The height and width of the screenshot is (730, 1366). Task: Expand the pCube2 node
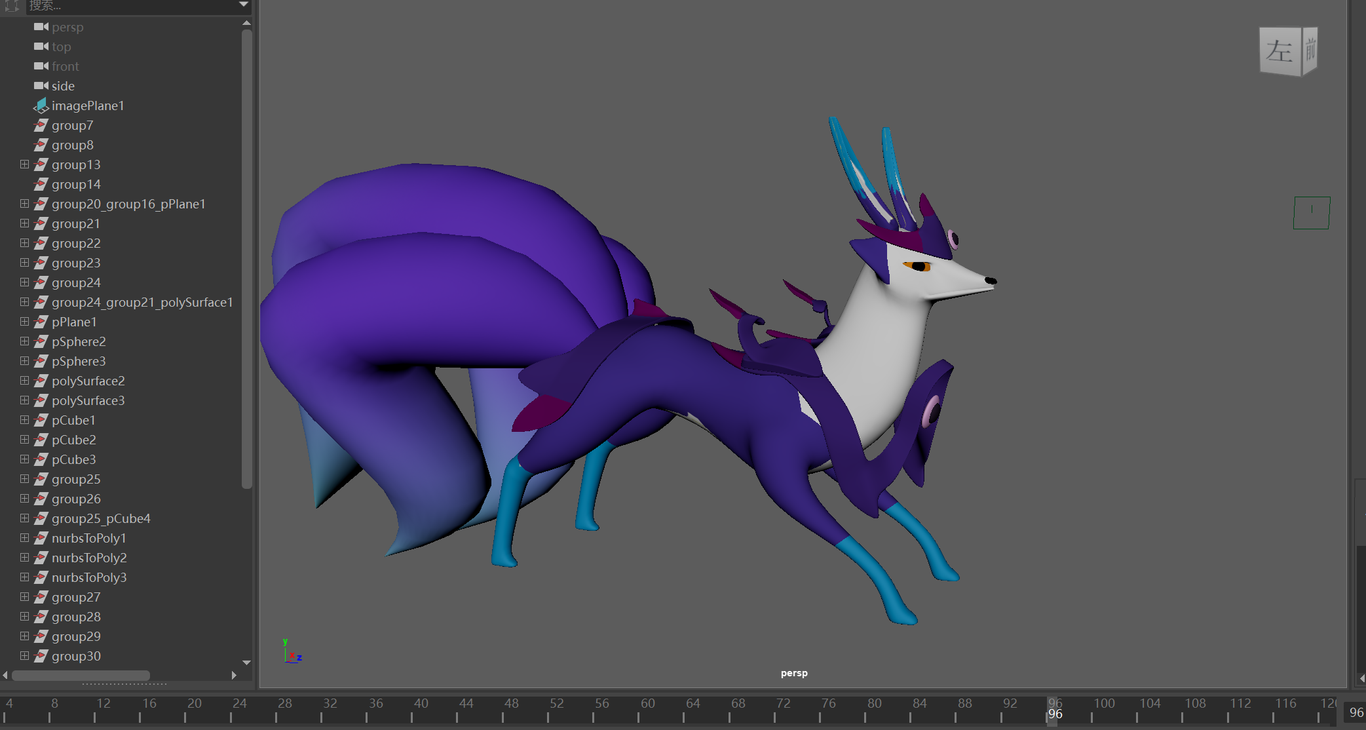coord(24,440)
